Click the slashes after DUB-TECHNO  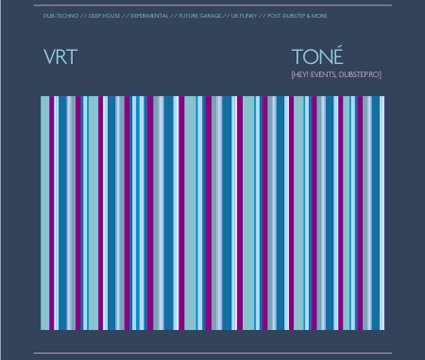(84, 16)
